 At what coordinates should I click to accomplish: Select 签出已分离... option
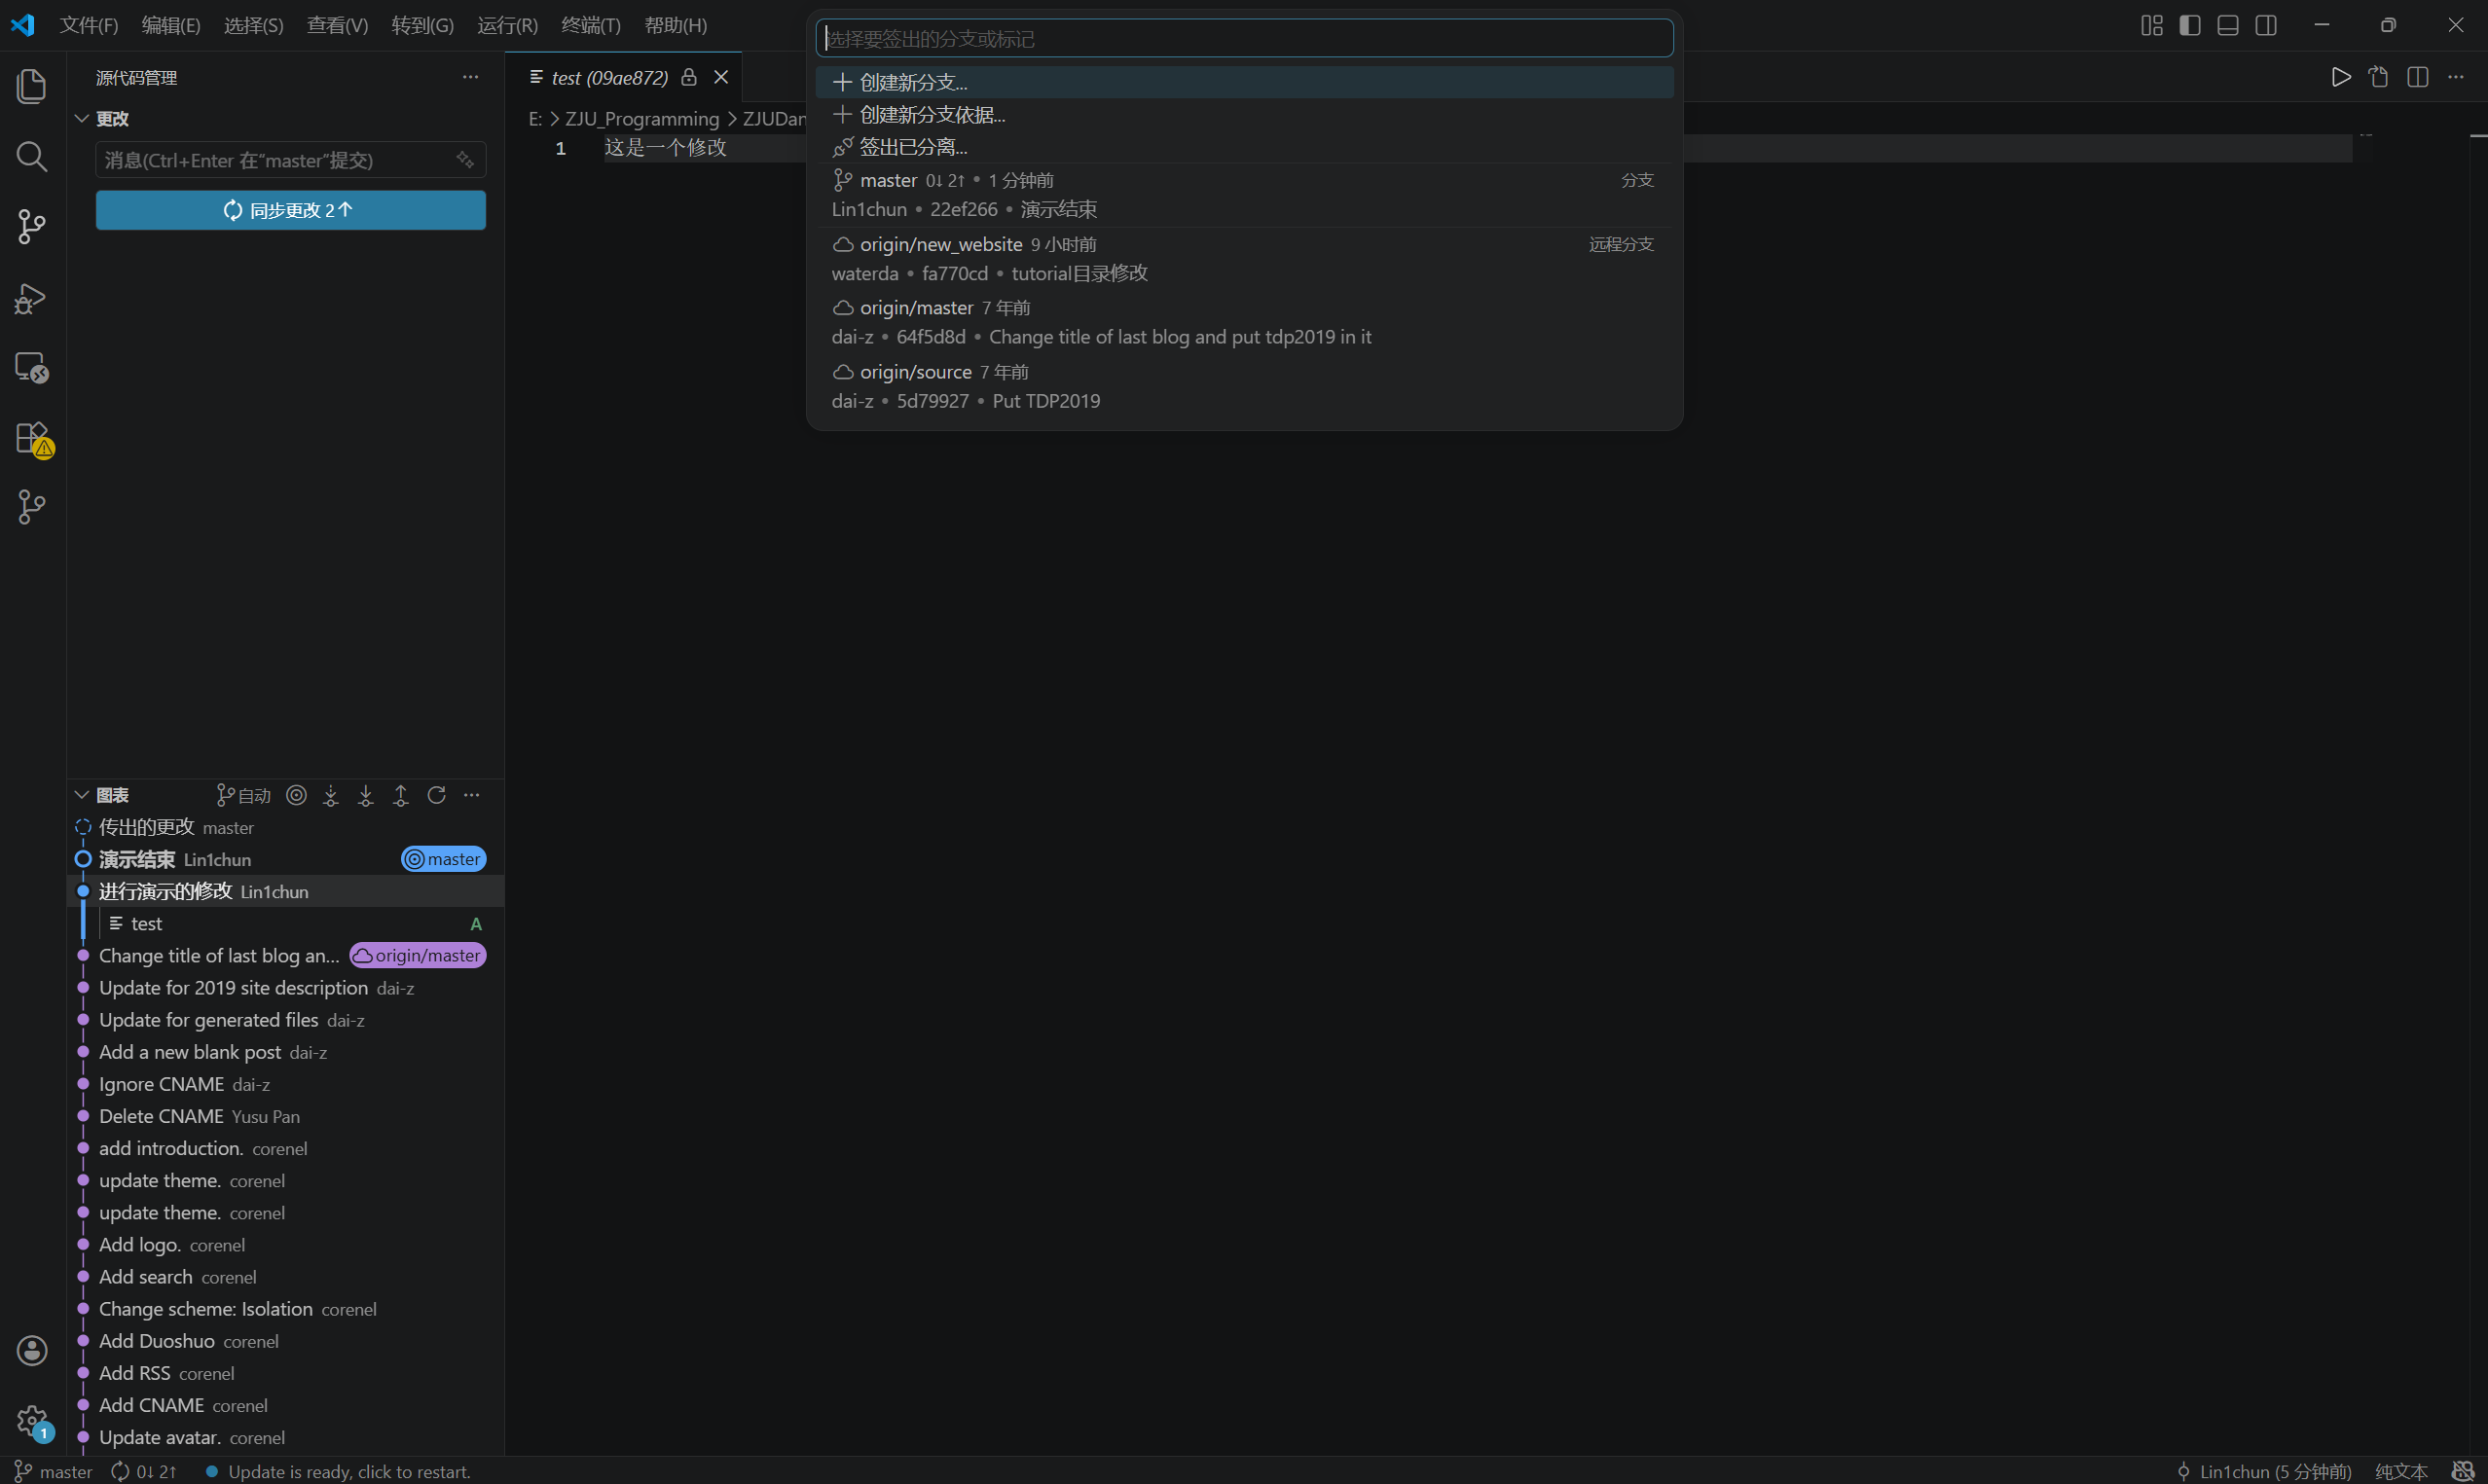click(x=1244, y=146)
